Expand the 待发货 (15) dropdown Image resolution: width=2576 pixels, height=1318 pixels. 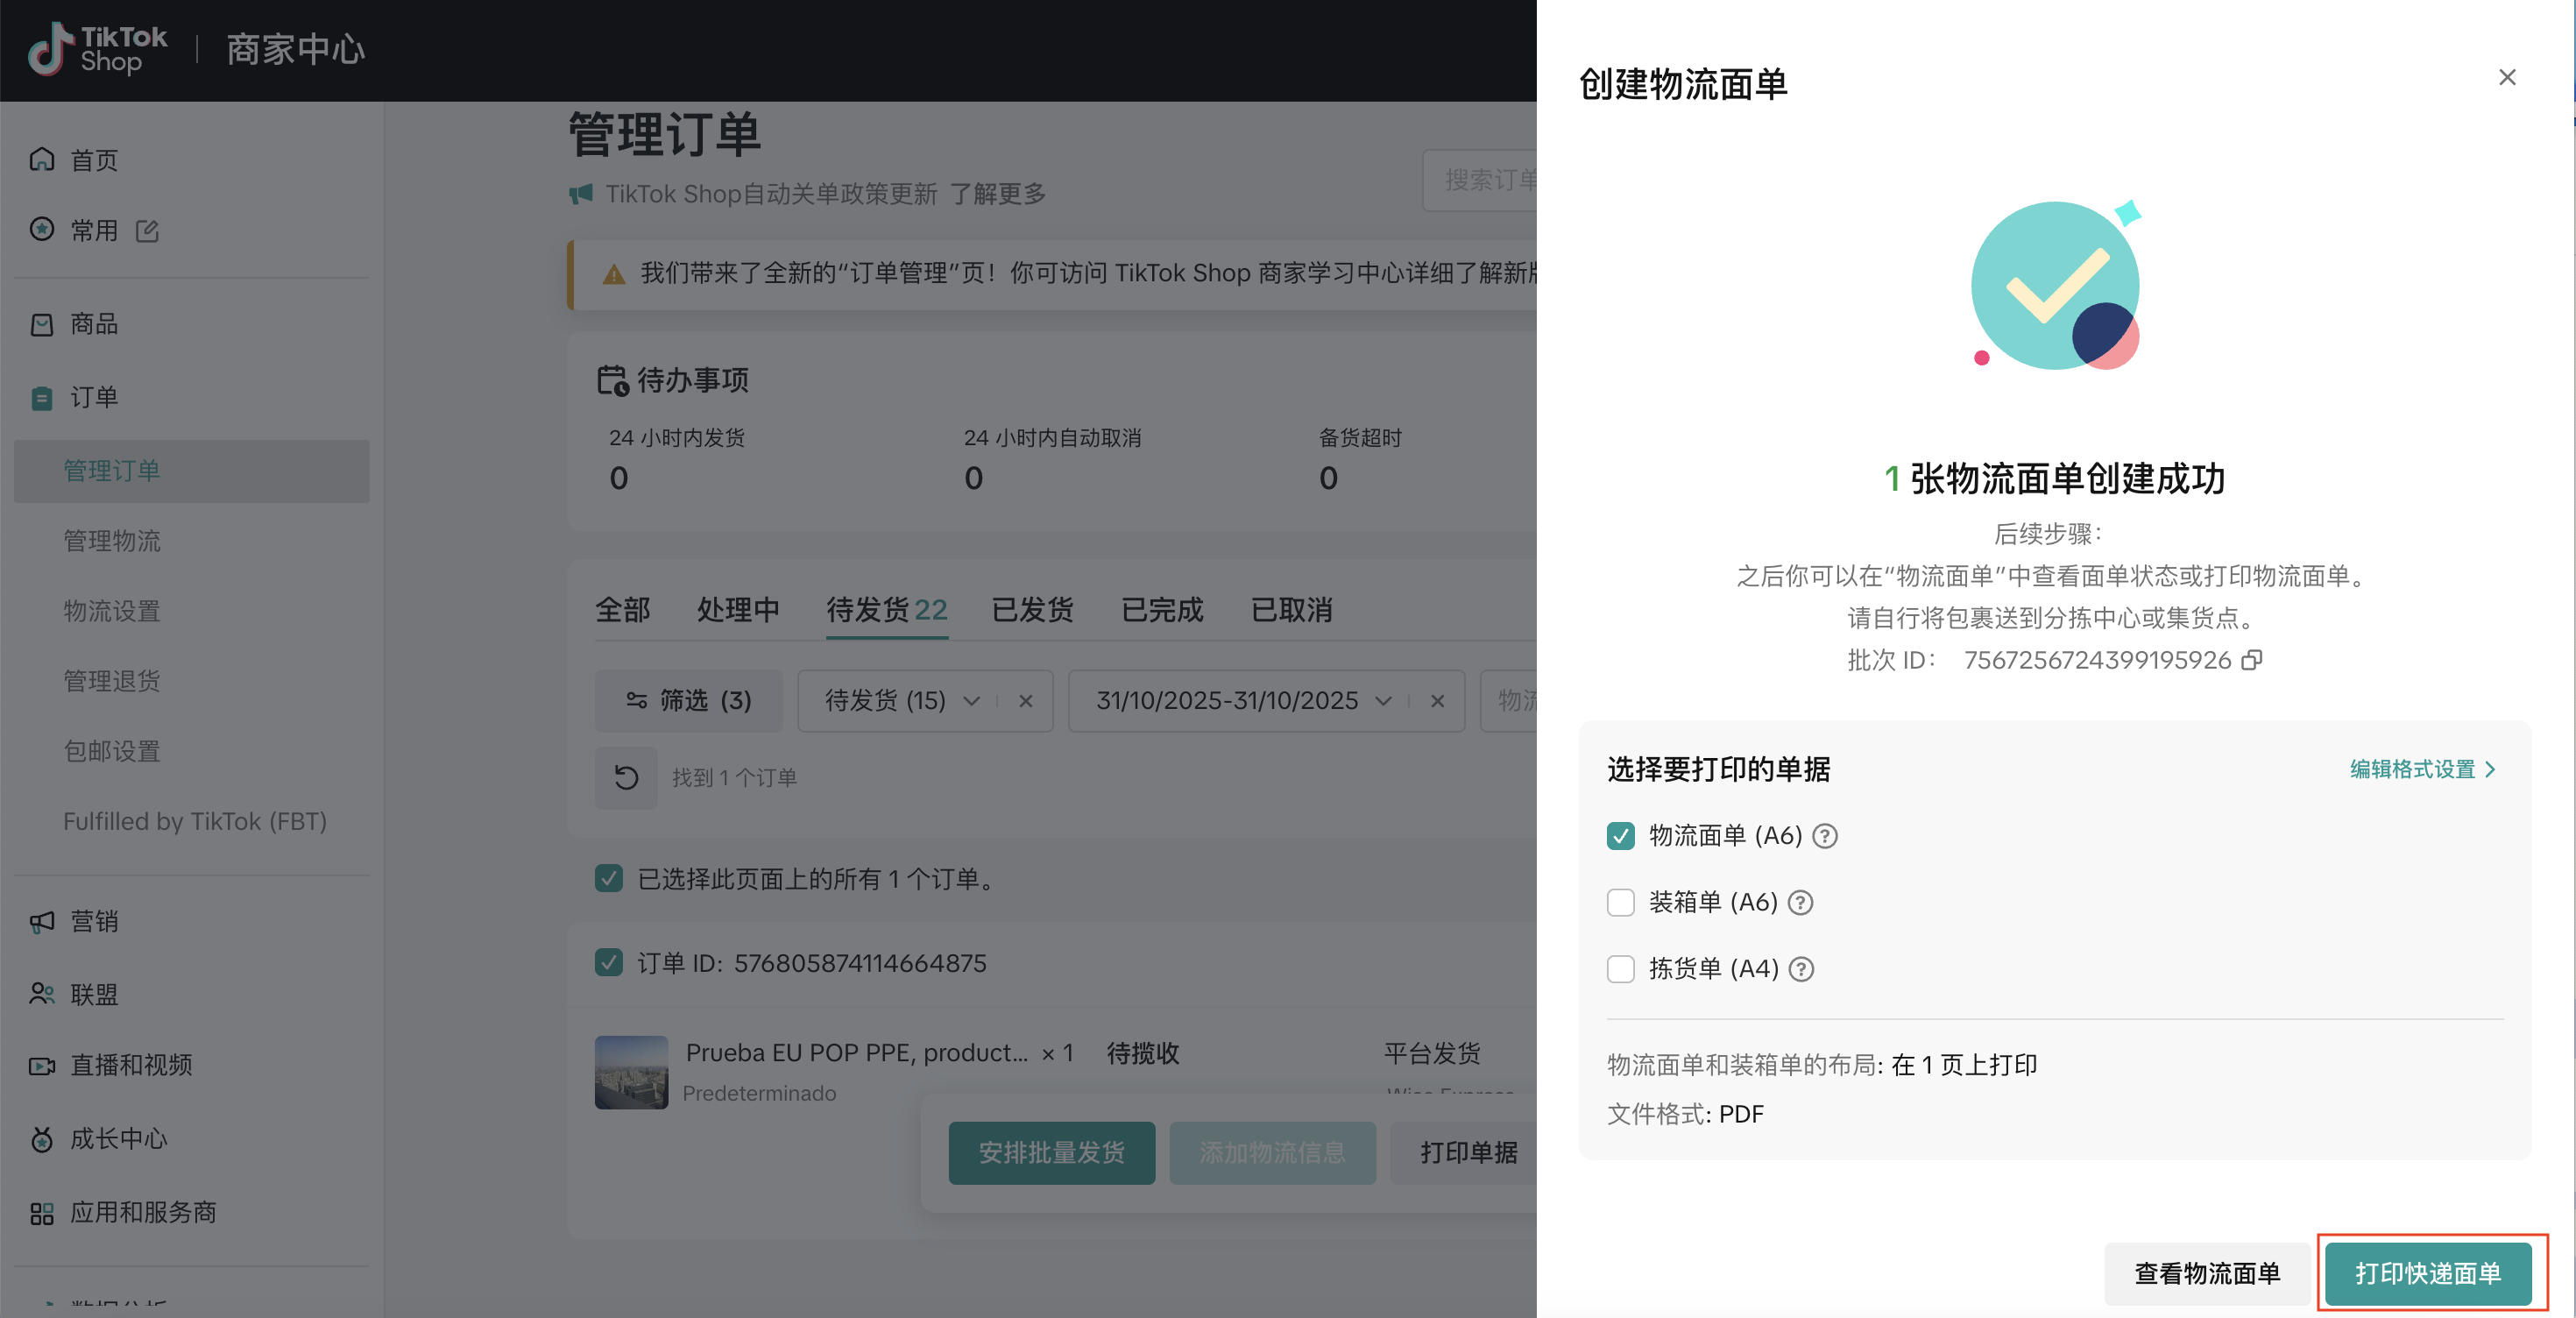click(x=971, y=701)
